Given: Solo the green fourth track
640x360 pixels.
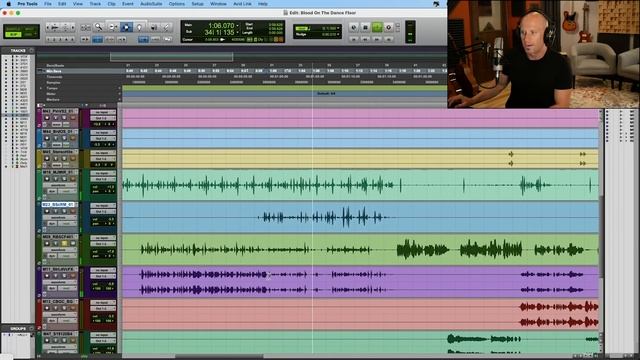Looking at the screenshot, I should (64, 179).
